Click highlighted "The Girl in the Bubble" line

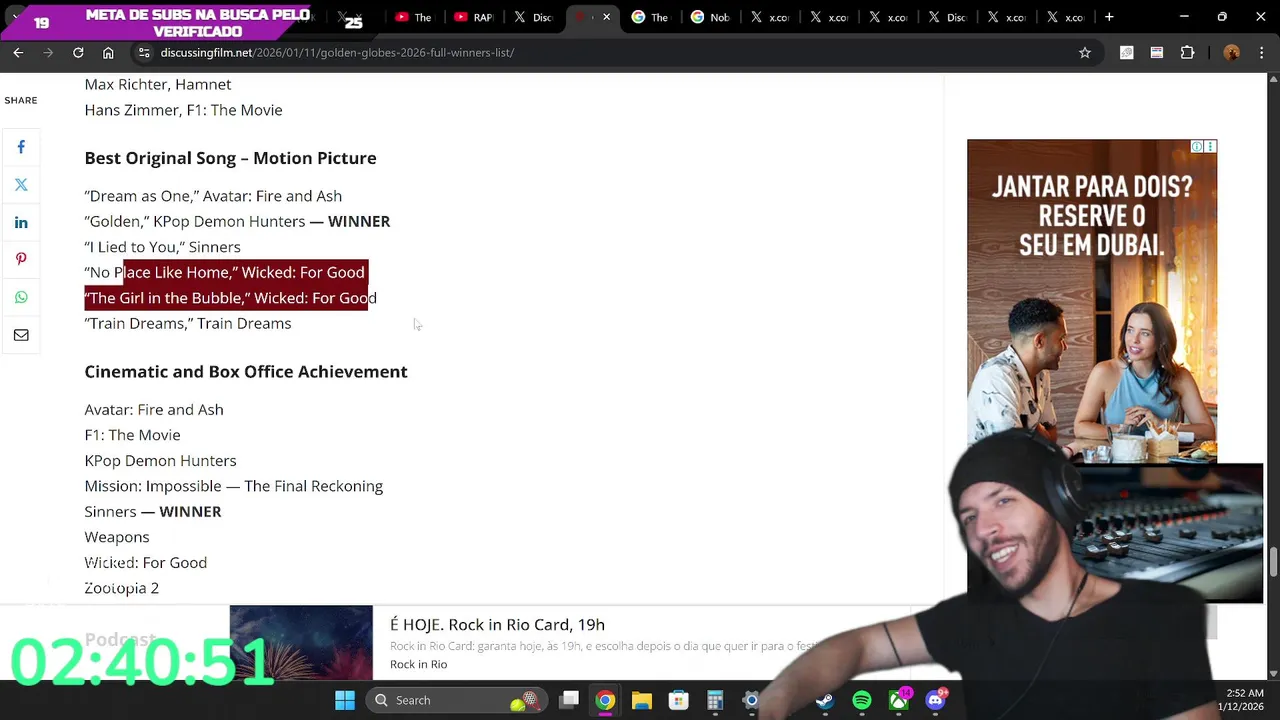231,298
